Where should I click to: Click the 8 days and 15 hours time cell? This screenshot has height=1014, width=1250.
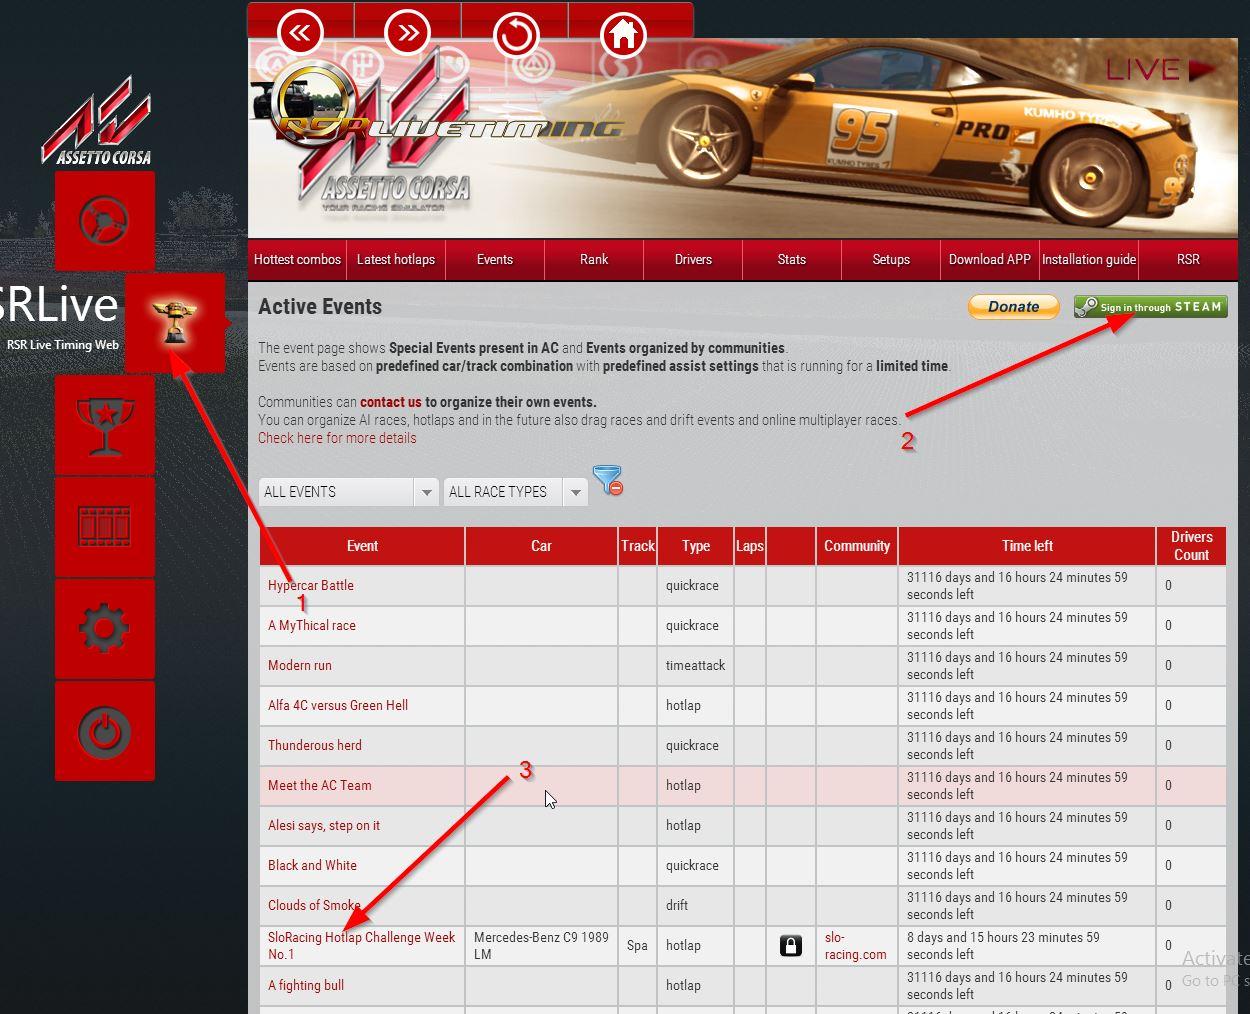coord(1027,945)
